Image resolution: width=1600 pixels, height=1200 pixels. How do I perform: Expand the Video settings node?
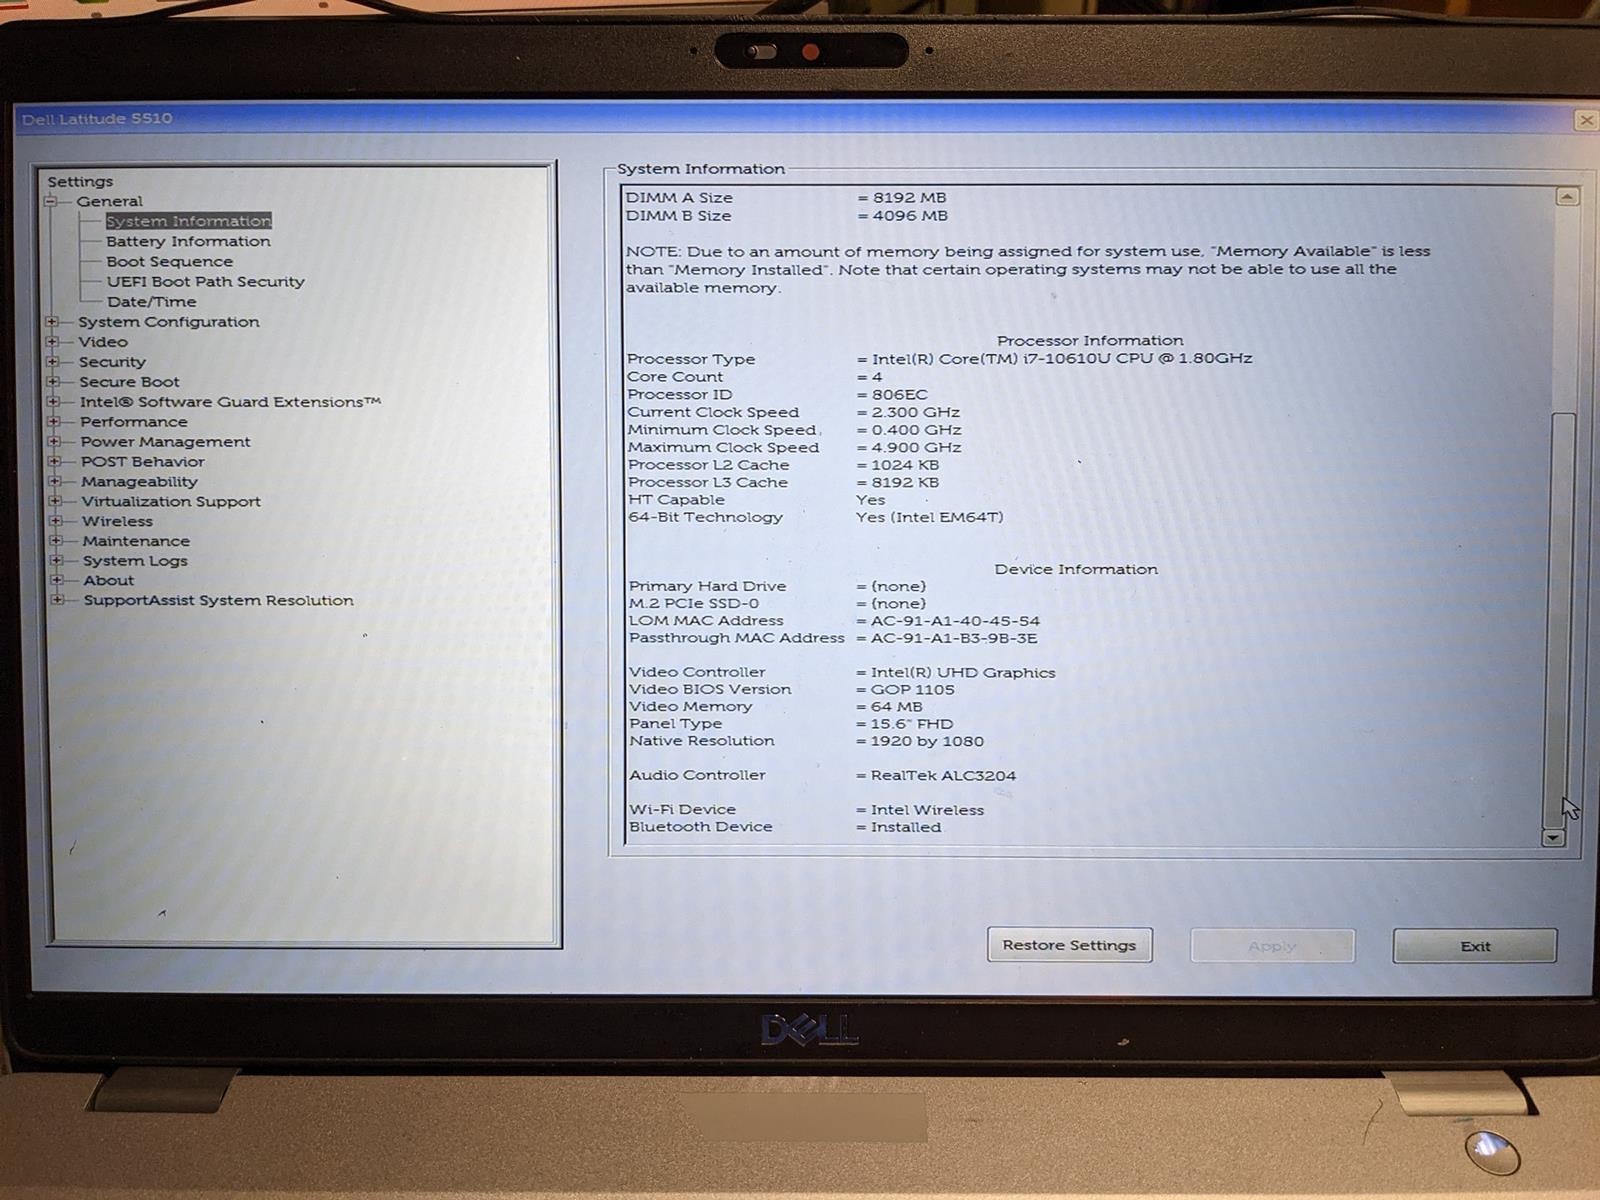[51, 342]
